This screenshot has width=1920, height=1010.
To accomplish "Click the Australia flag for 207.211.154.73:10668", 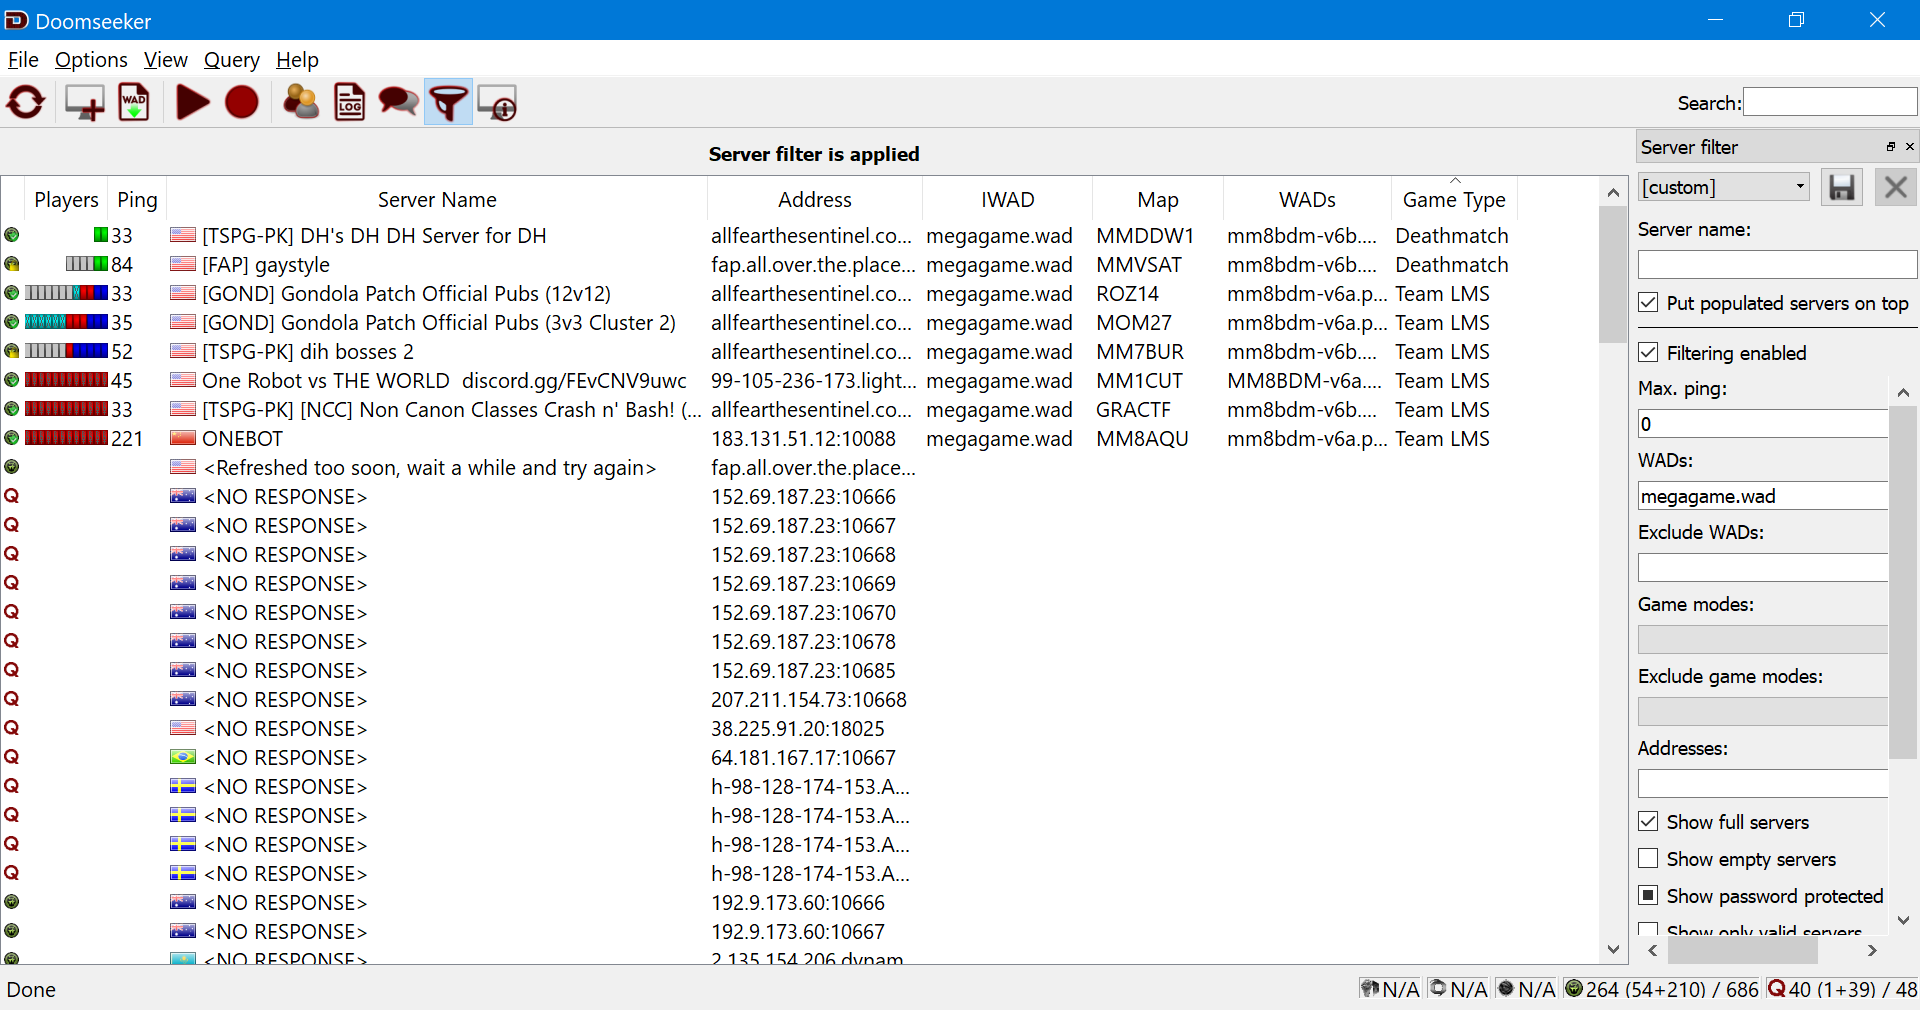I will (183, 699).
